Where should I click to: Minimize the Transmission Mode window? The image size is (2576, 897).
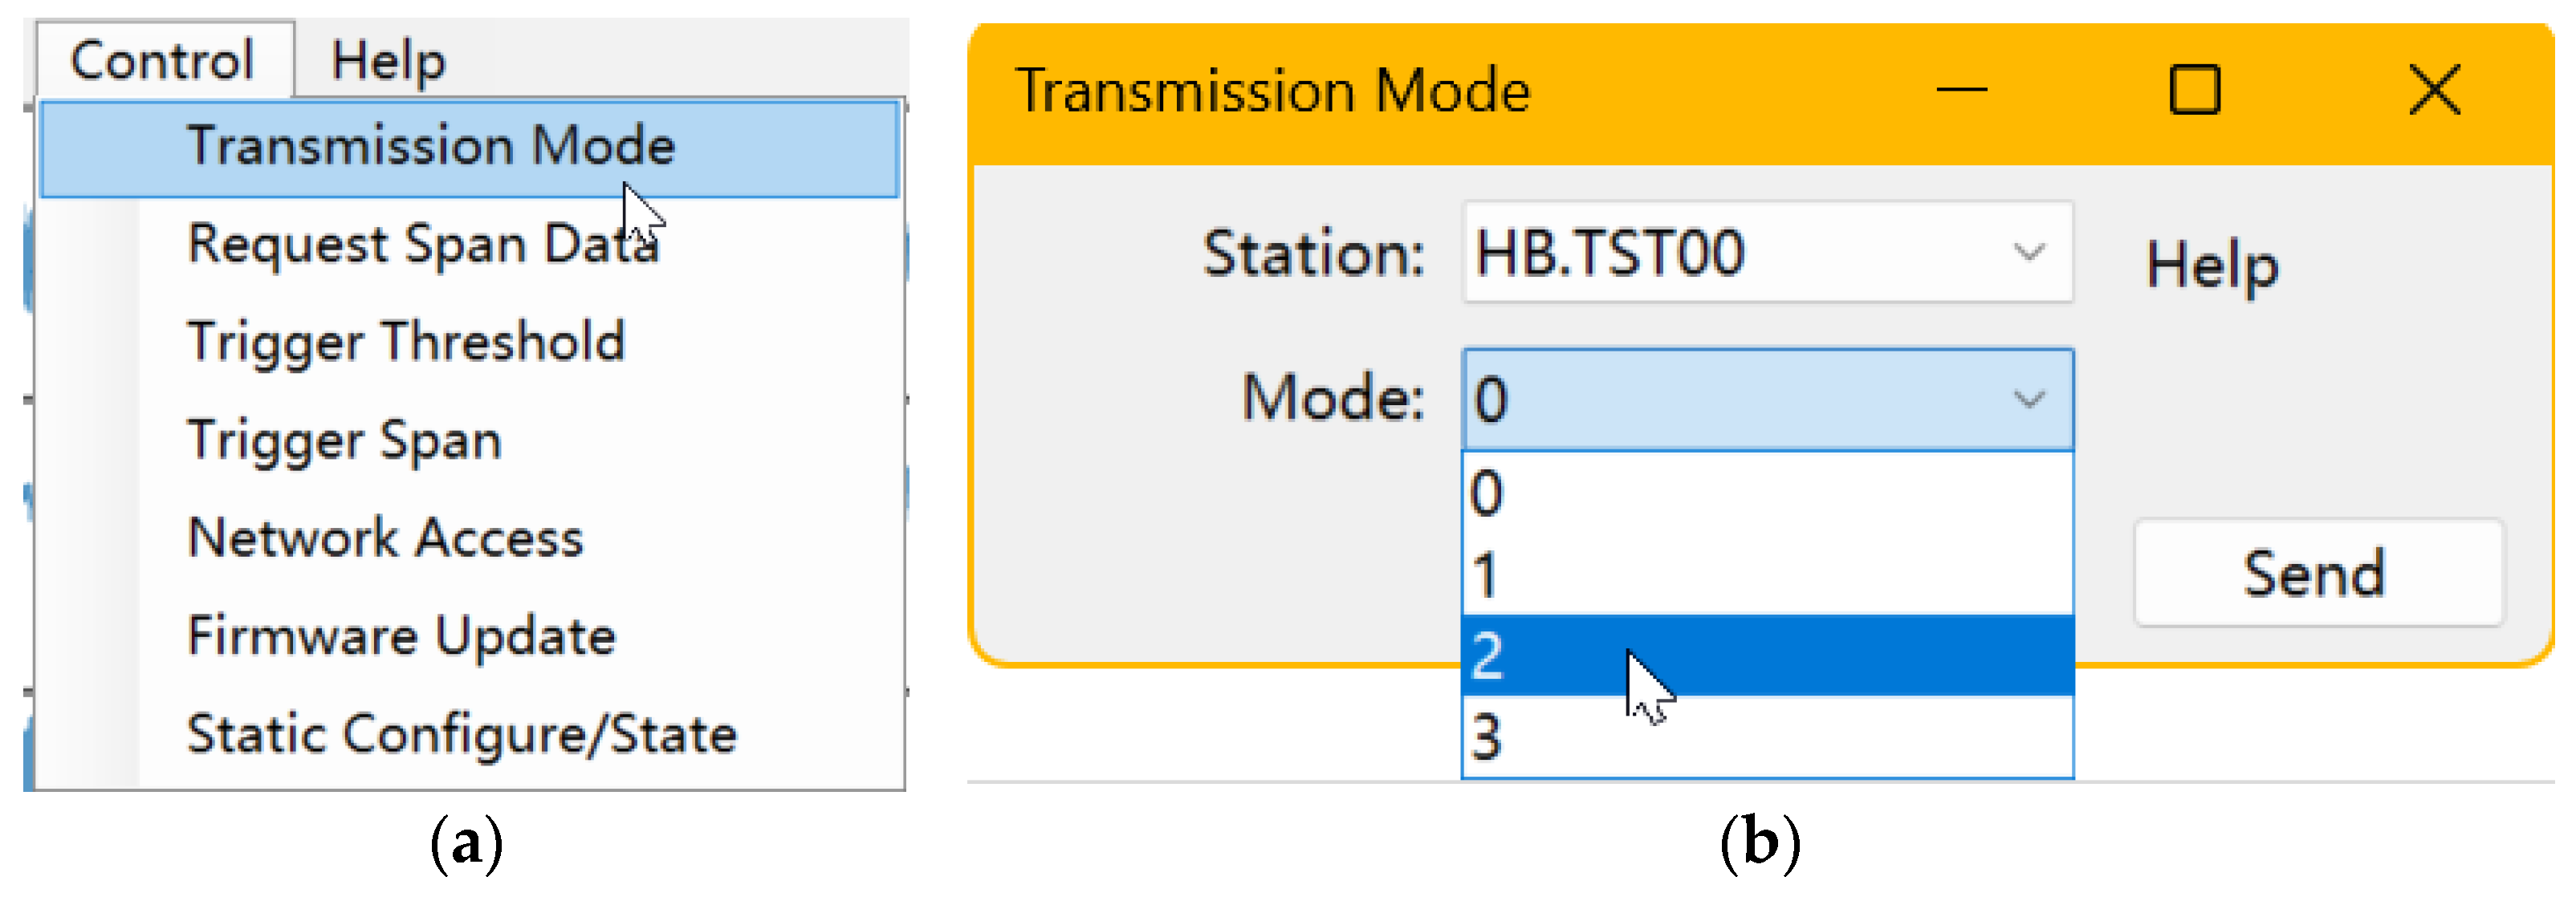pyautogui.click(x=1962, y=90)
